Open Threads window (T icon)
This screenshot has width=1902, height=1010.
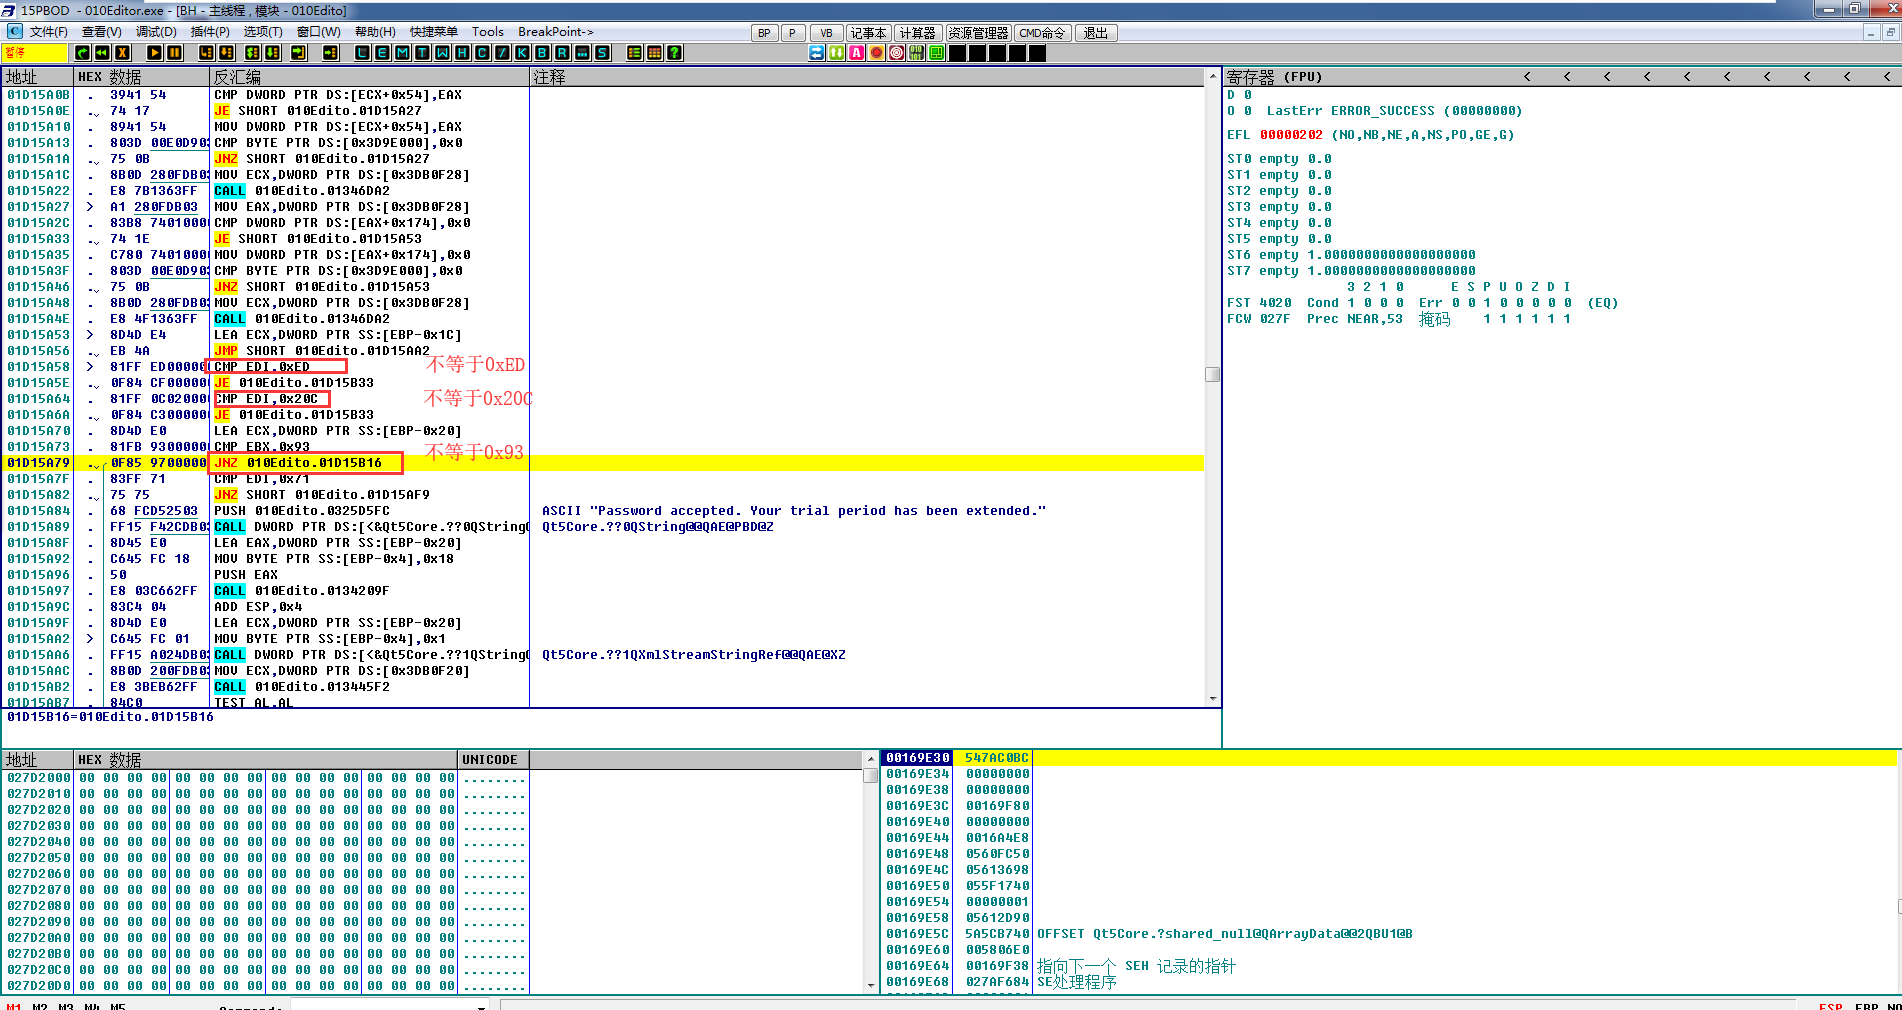point(422,53)
